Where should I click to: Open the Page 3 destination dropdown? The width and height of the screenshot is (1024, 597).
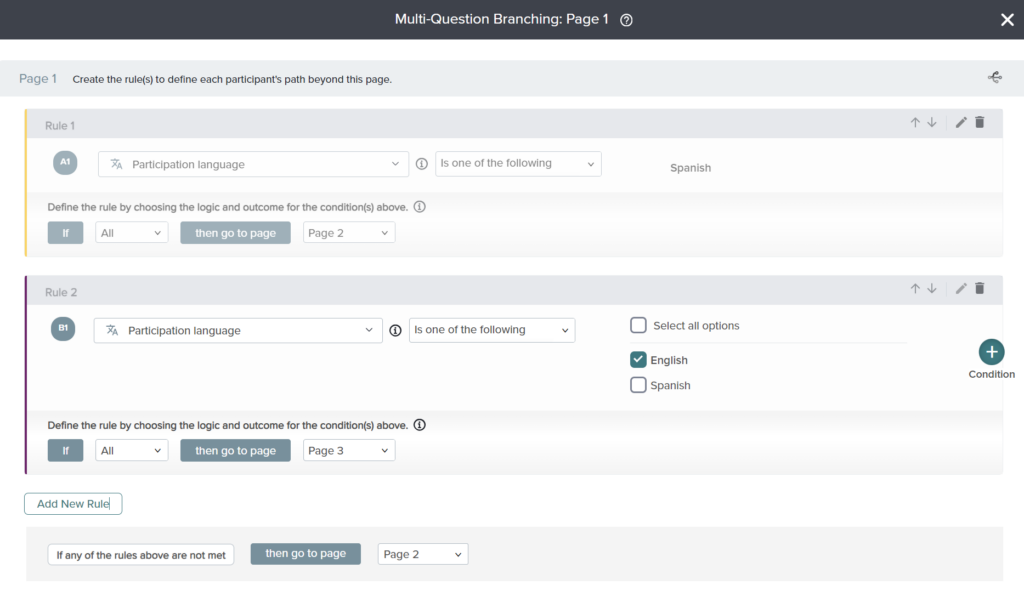click(348, 450)
